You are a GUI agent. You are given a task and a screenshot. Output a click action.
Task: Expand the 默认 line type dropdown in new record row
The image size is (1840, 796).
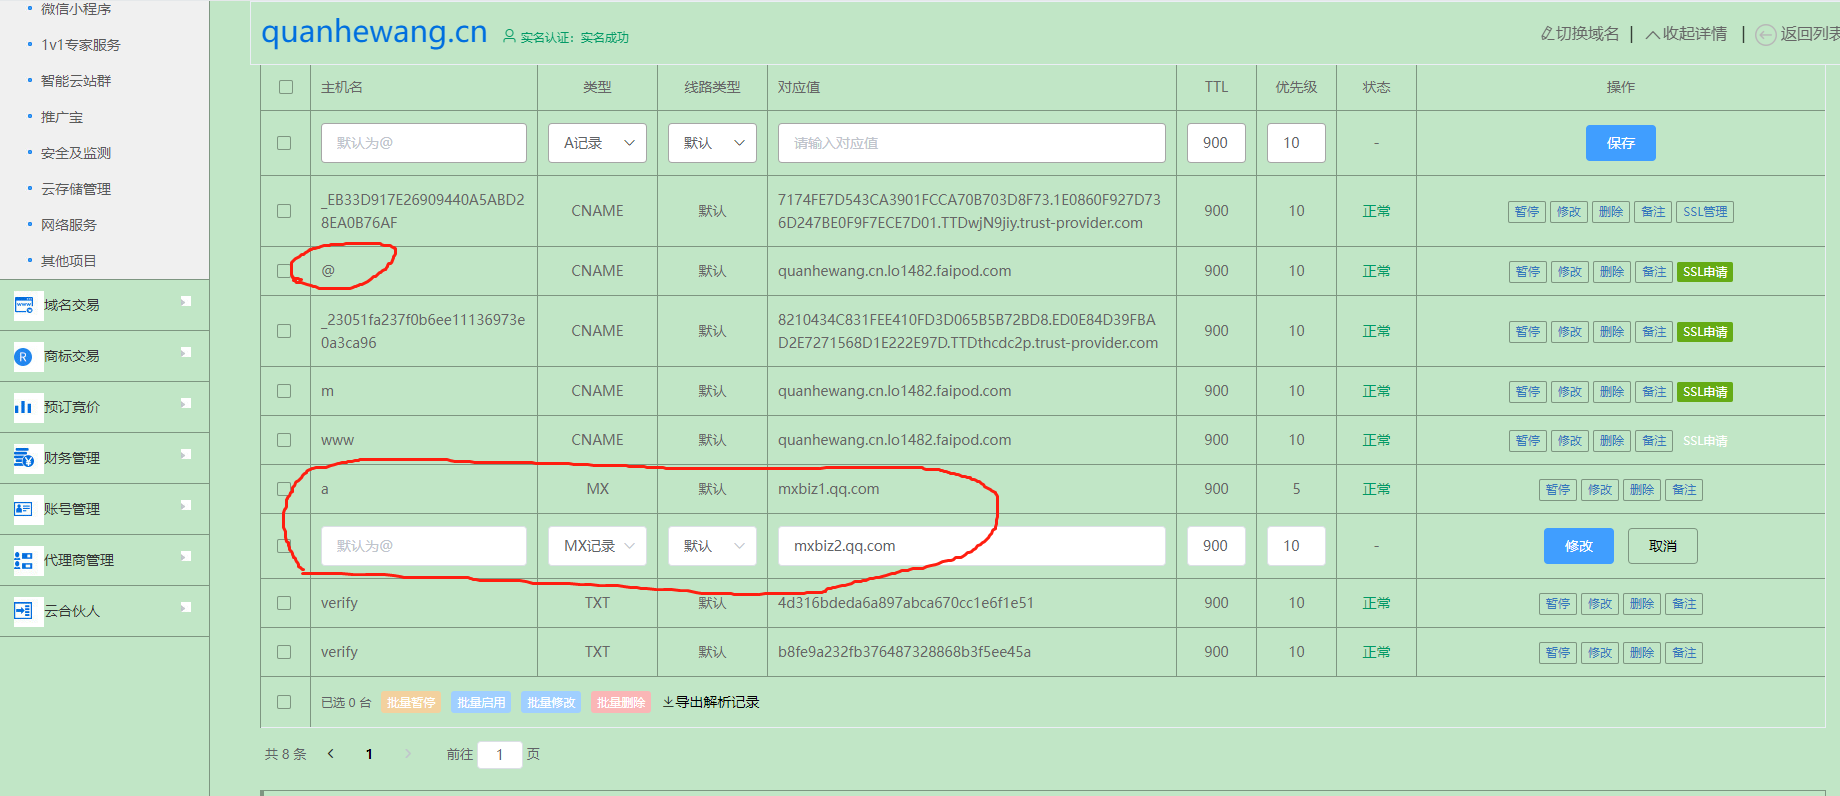coord(712,143)
